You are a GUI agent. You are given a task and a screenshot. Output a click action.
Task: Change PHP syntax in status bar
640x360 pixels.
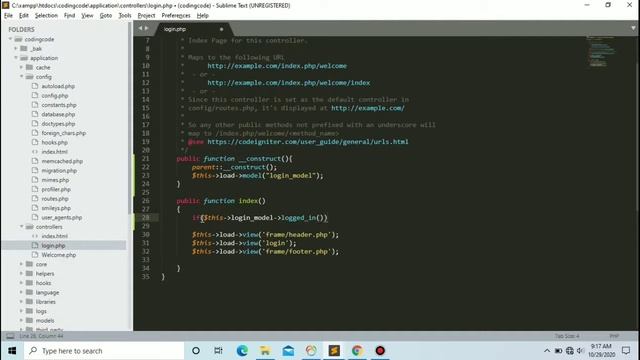[x=614, y=336]
